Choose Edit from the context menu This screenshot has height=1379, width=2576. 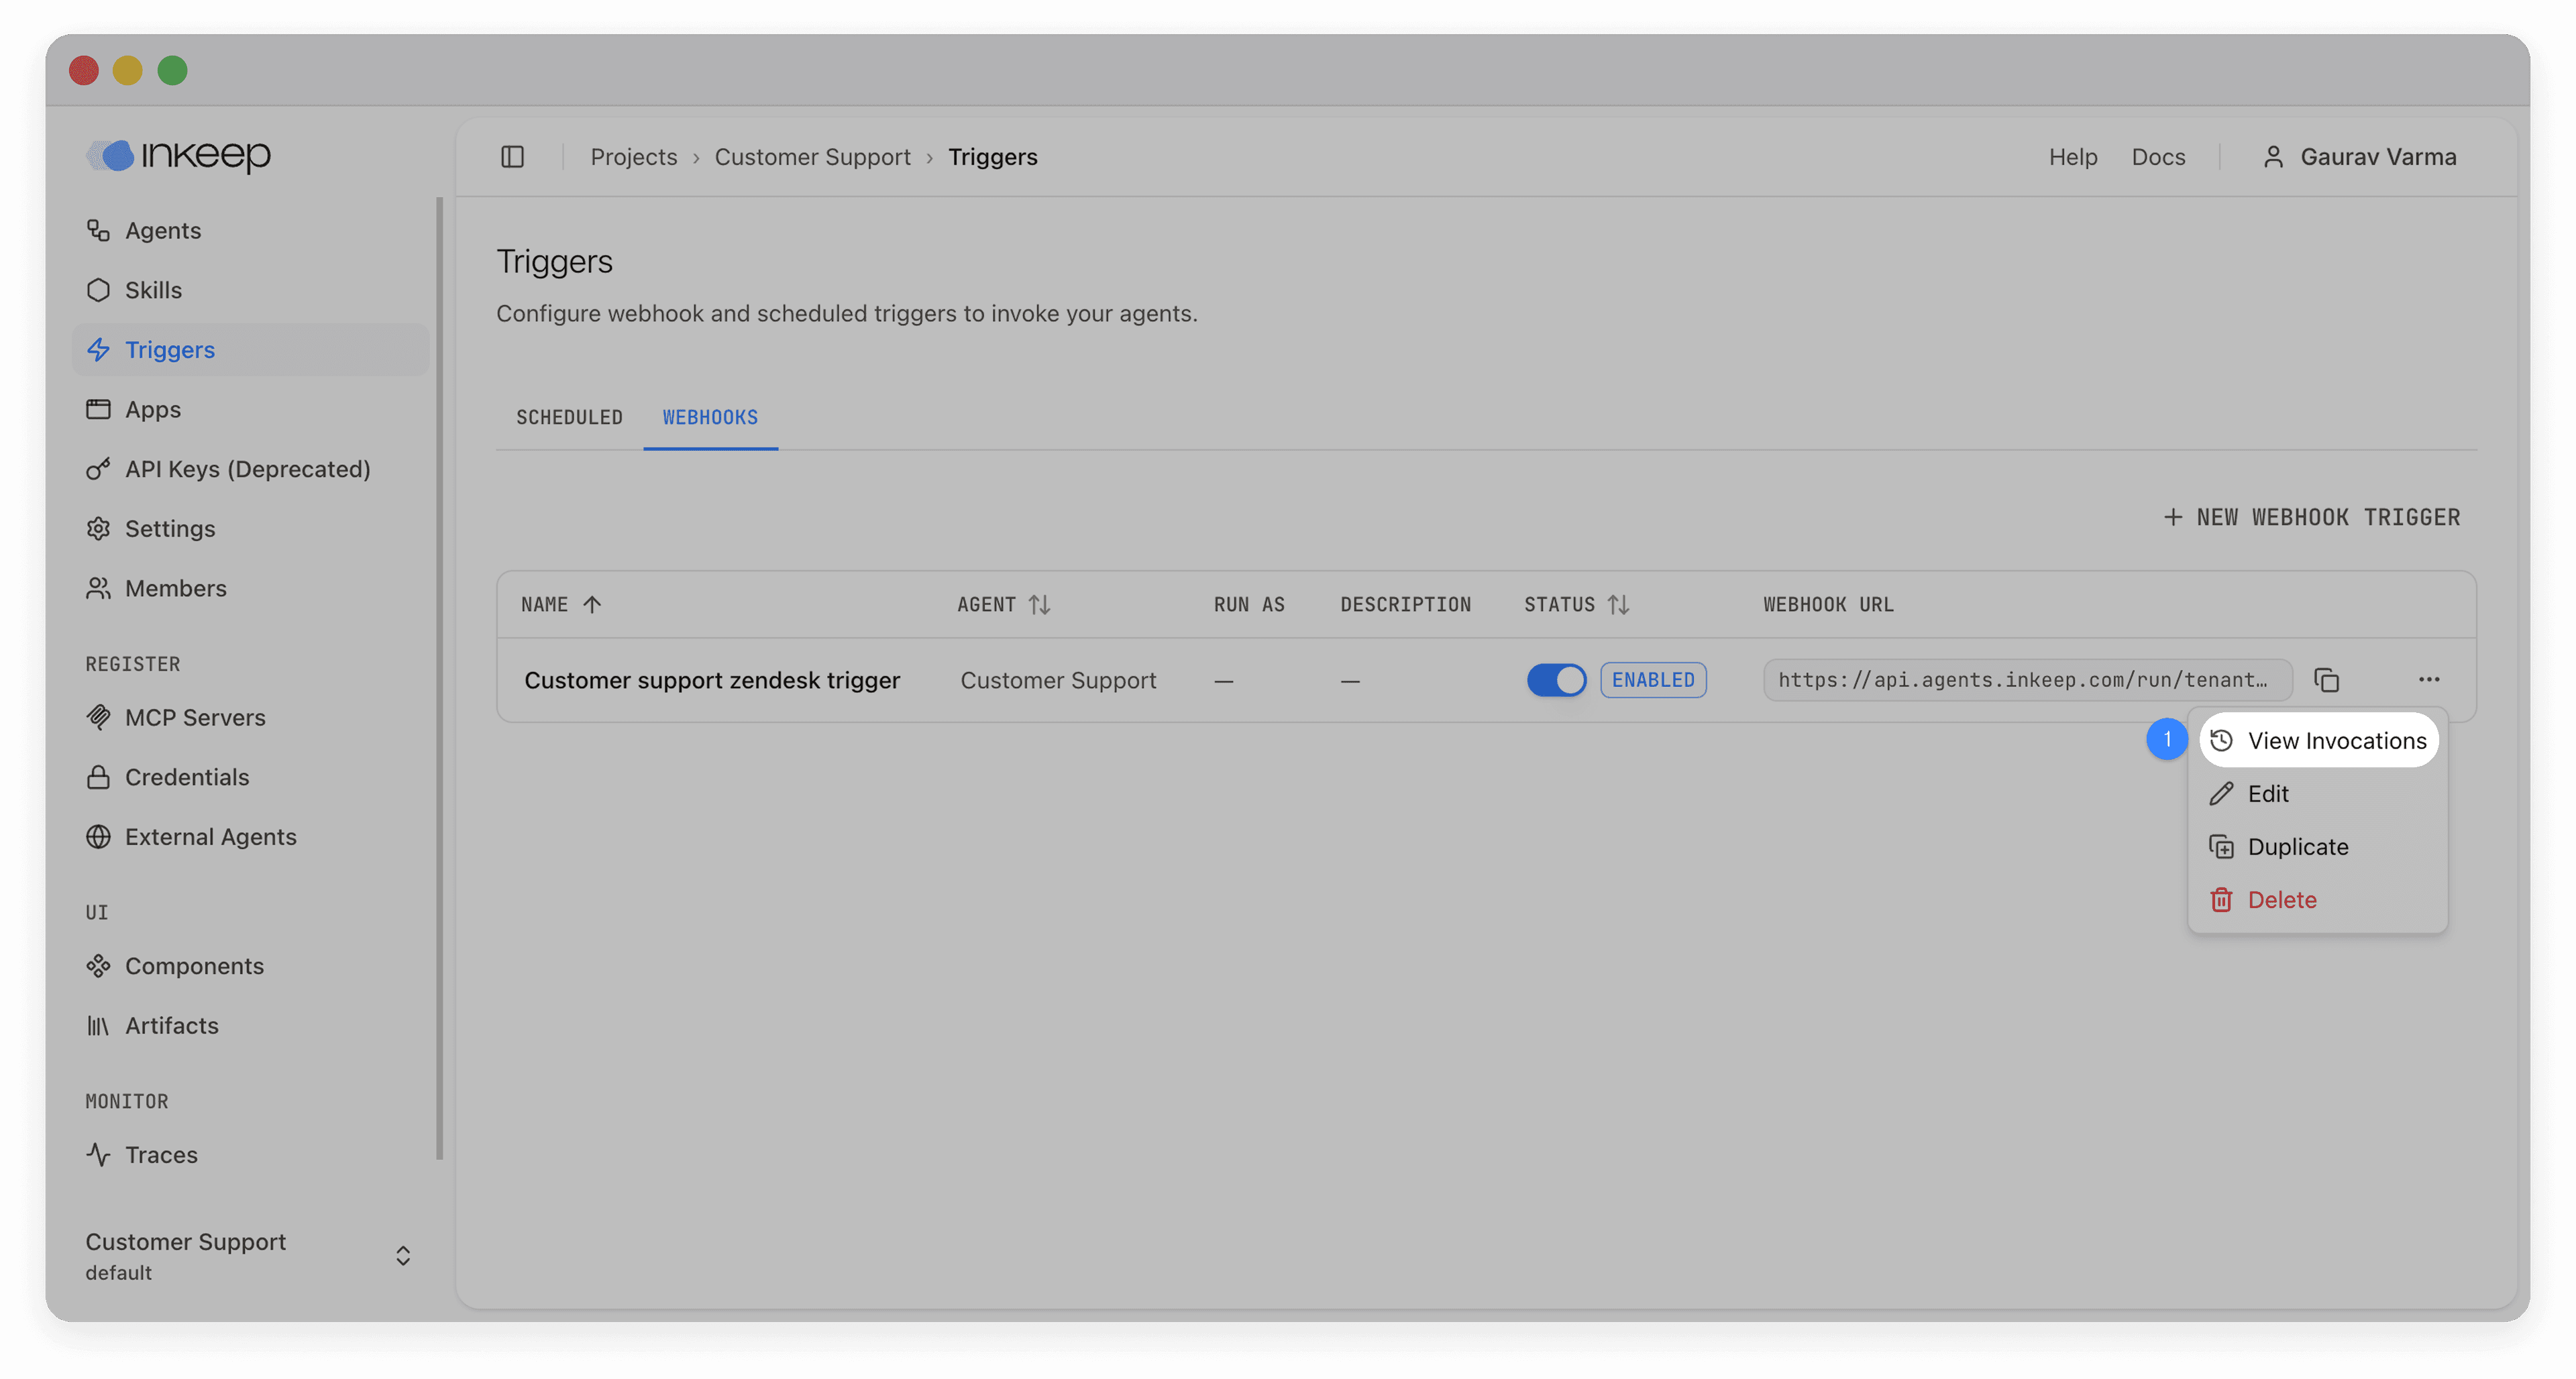pos(2318,793)
